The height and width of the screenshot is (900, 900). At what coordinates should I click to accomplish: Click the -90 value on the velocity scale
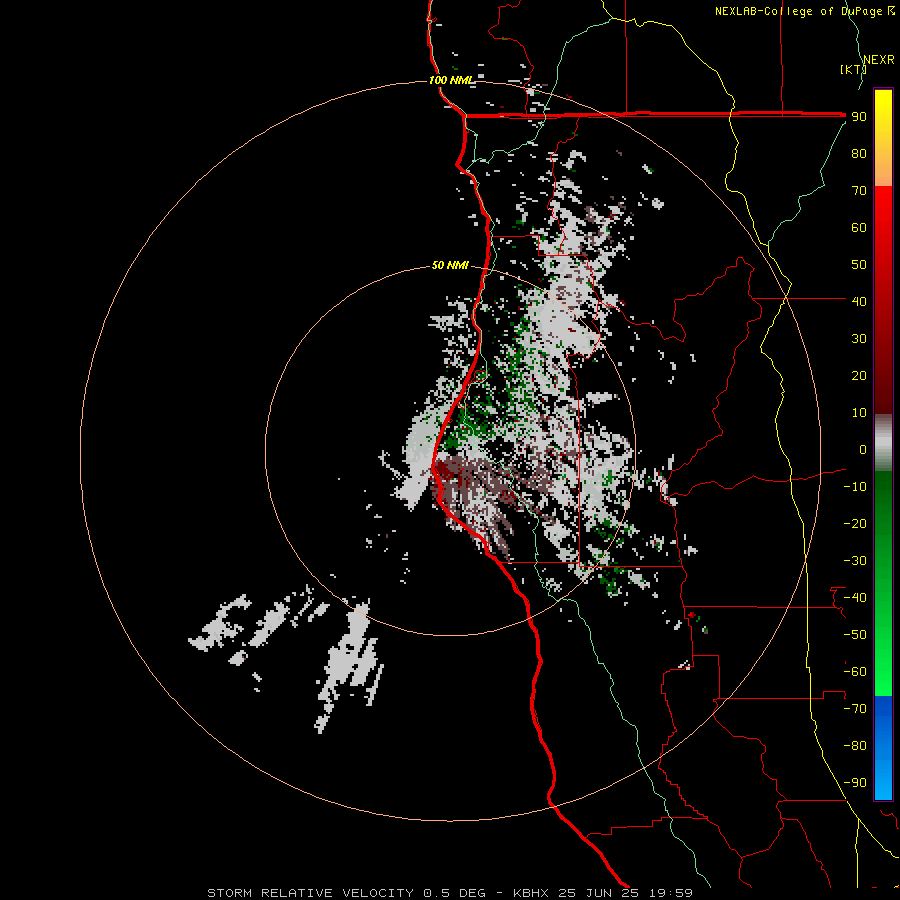tap(855, 783)
